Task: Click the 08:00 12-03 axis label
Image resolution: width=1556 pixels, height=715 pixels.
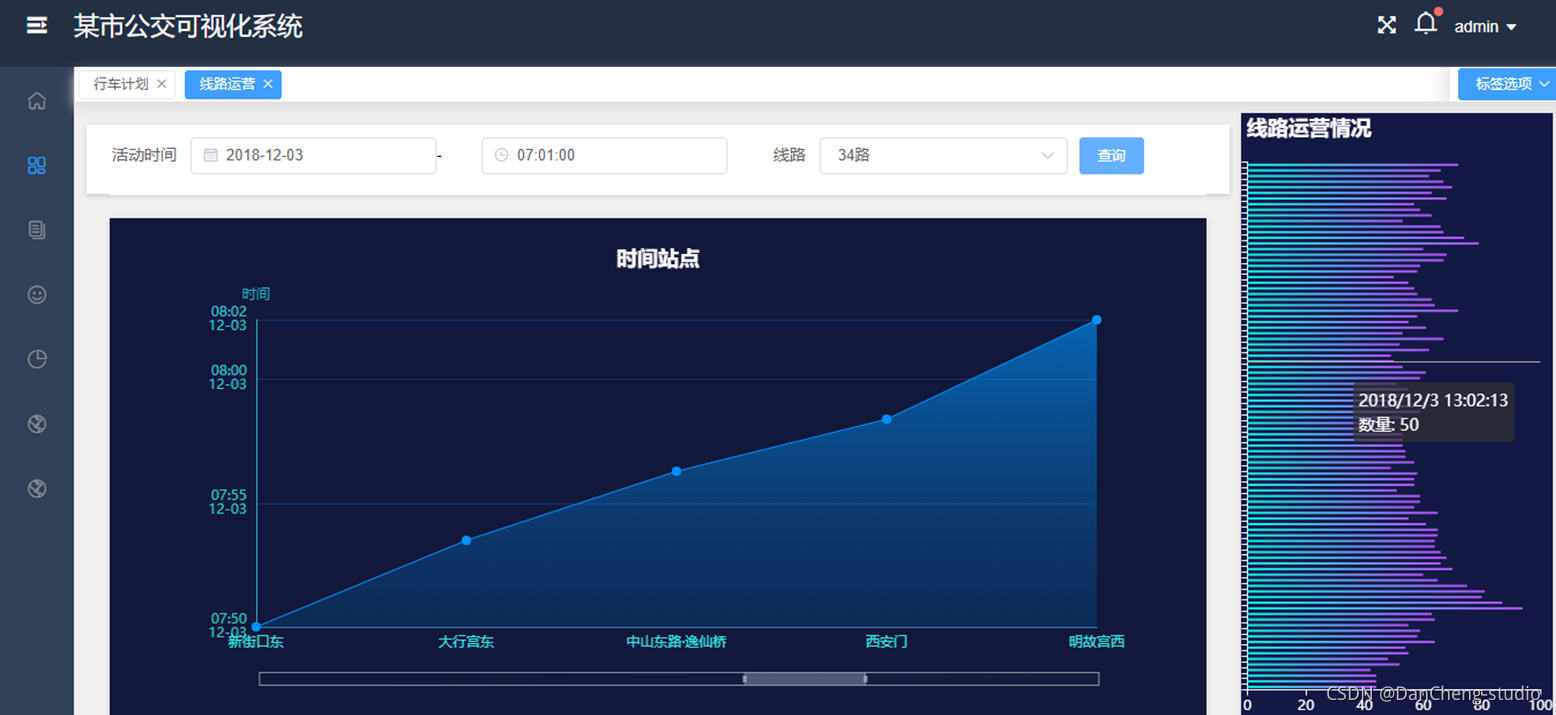Action: [228, 377]
